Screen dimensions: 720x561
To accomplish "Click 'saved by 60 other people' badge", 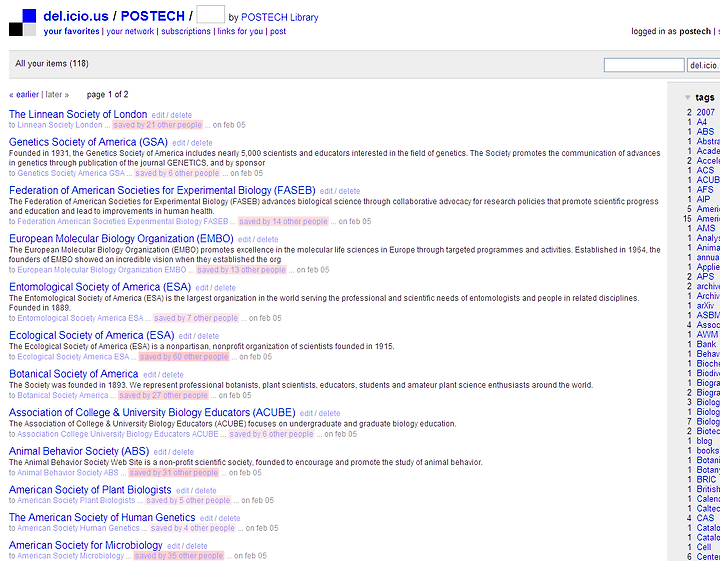I will click(184, 357).
